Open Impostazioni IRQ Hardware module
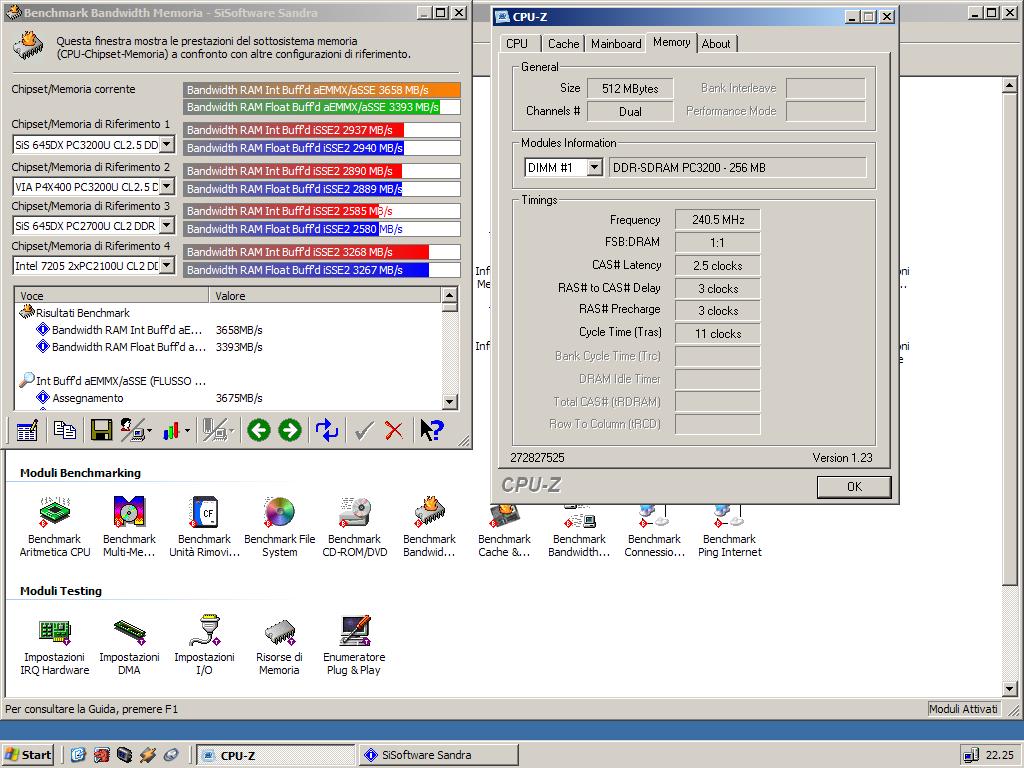Image resolution: width=1024 pixels, height=768 pixels. coord(55,645)
